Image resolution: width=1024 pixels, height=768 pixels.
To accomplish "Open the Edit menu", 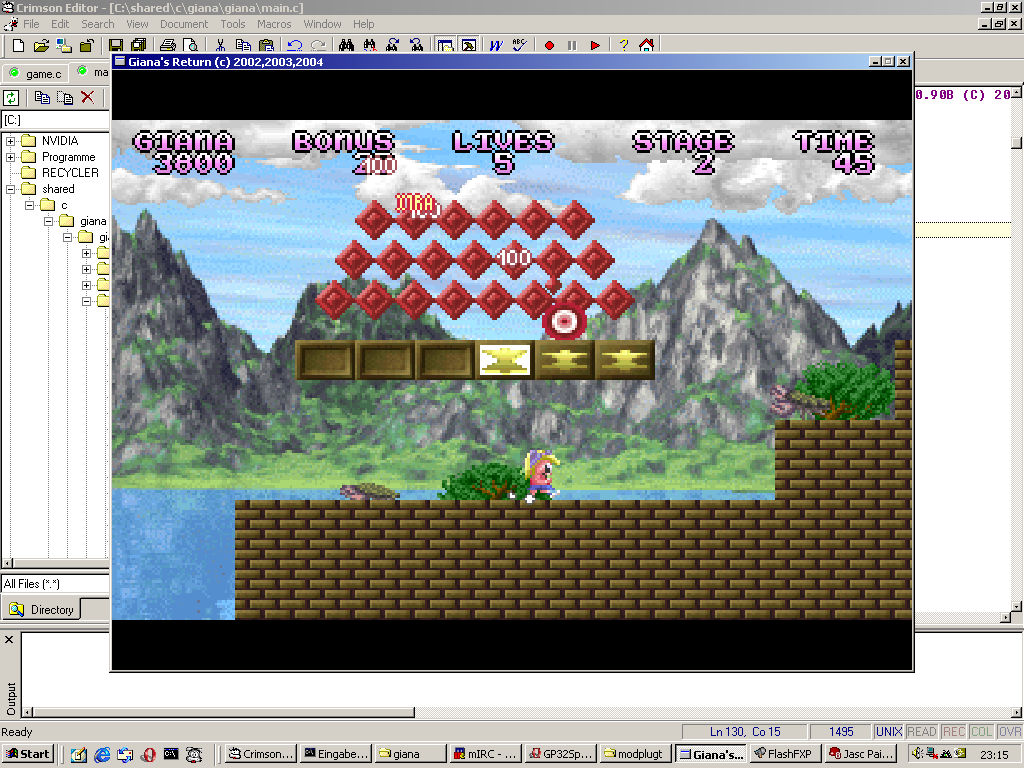I will 60,24.
